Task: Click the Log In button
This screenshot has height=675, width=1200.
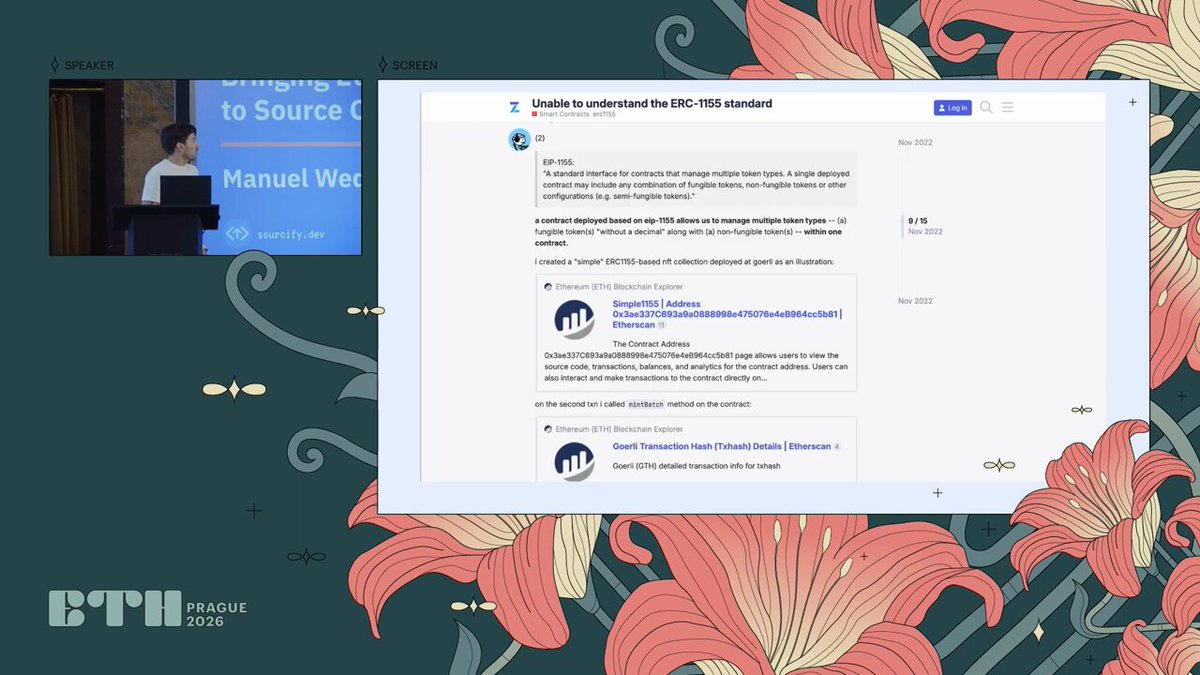Action: click(x=952, y=108)
